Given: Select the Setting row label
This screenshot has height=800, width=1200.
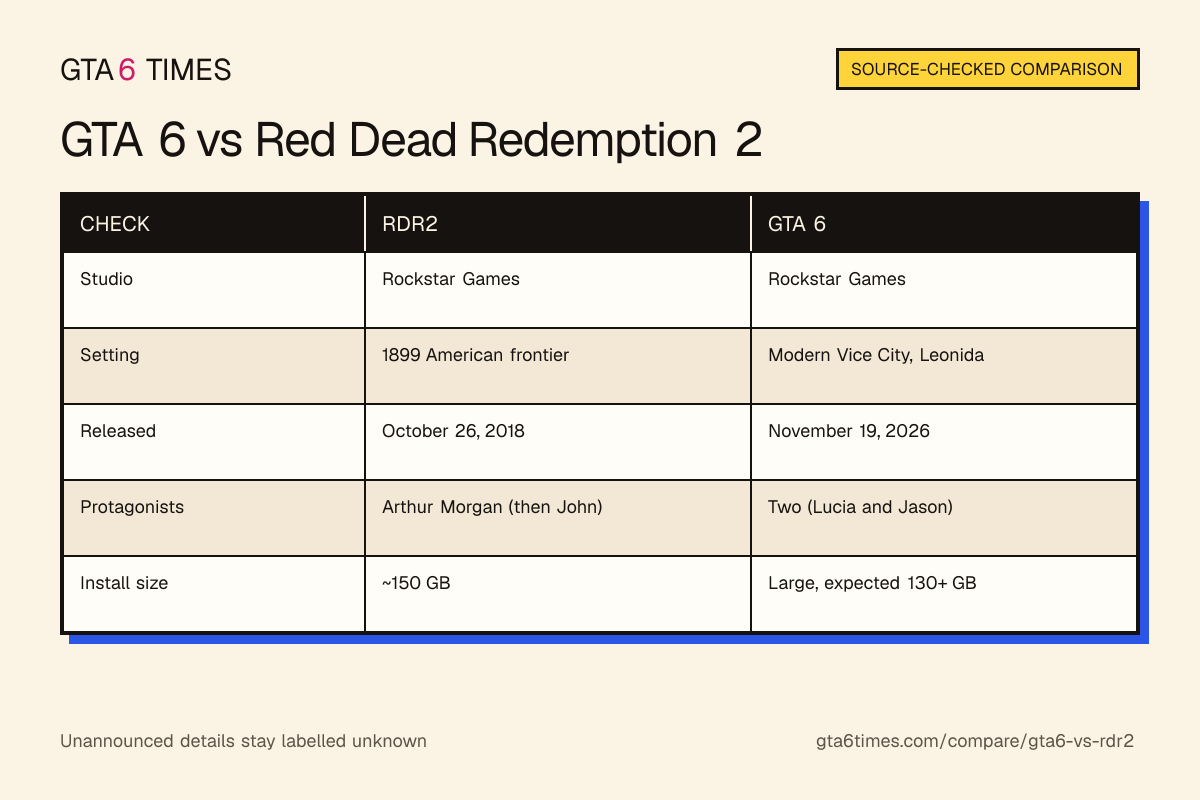Looking at the screenshot, I should [x=110, y=355].
